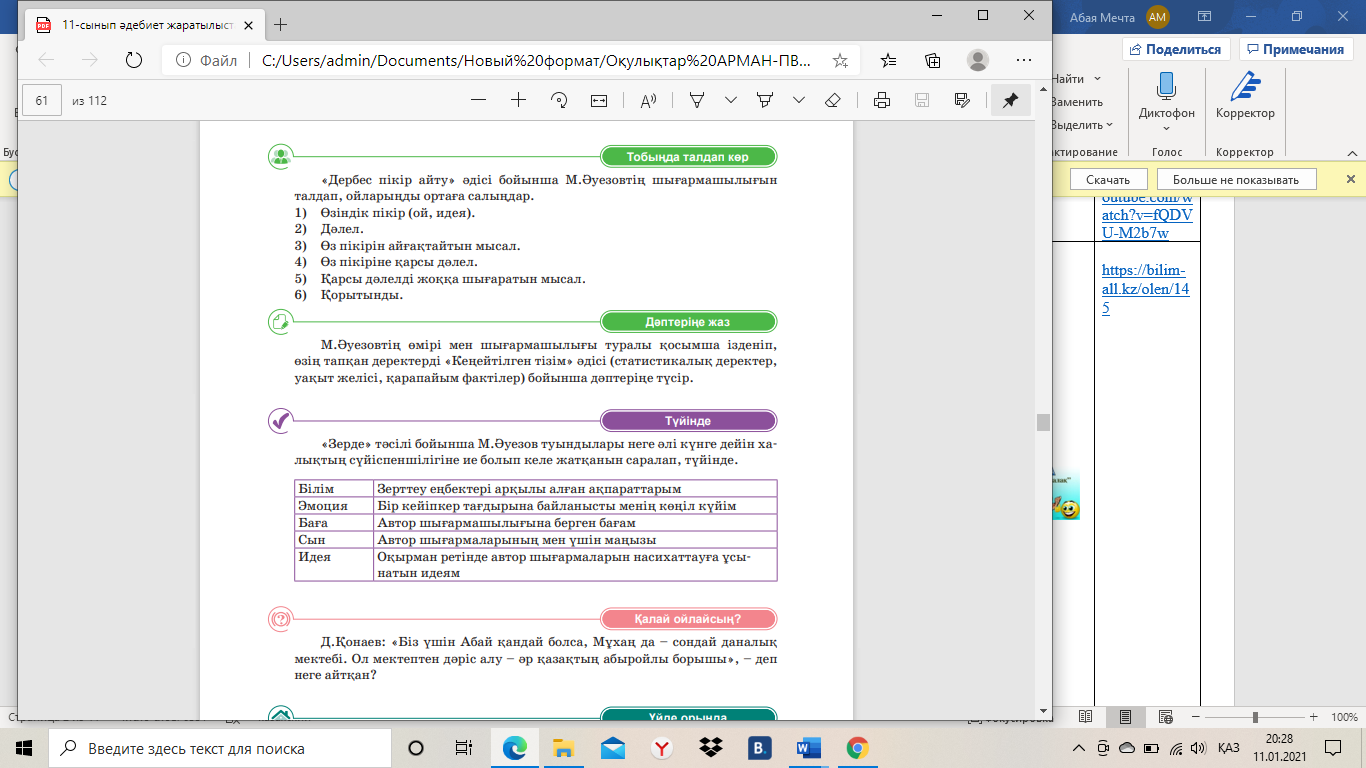The width and height of the screenshot is (1366, 768).
Task: Switch Word to read mode view
Action: (1086, 717)
